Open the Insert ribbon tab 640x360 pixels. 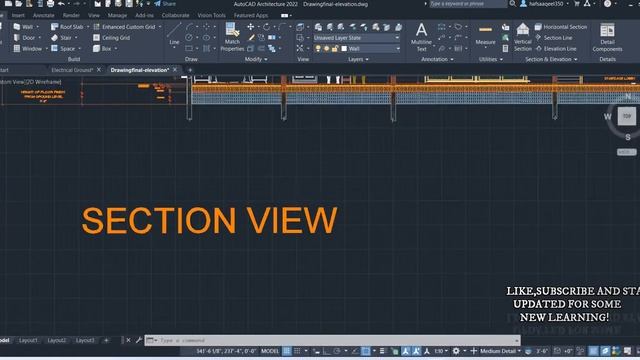pyautogui.click(x=18, y=15)
